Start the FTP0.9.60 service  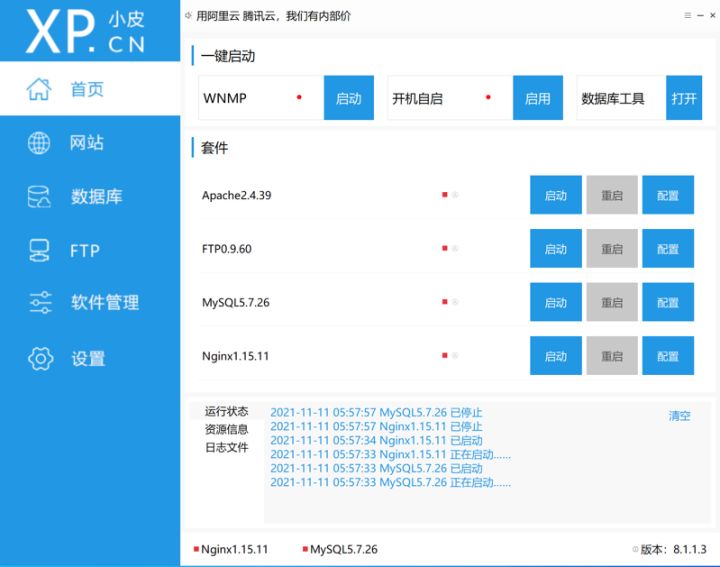point(555,249)
